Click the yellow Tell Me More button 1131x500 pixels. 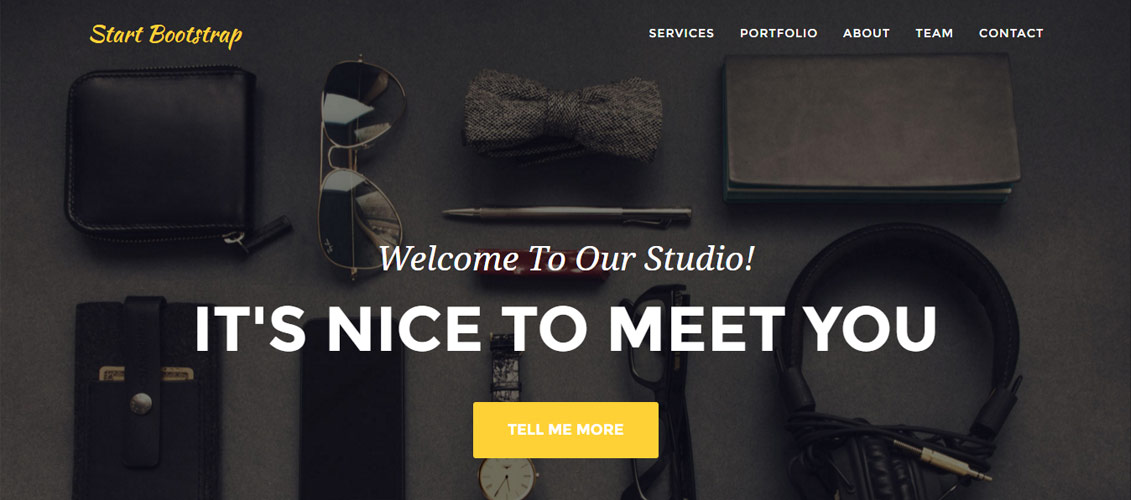tap(566, 430)
